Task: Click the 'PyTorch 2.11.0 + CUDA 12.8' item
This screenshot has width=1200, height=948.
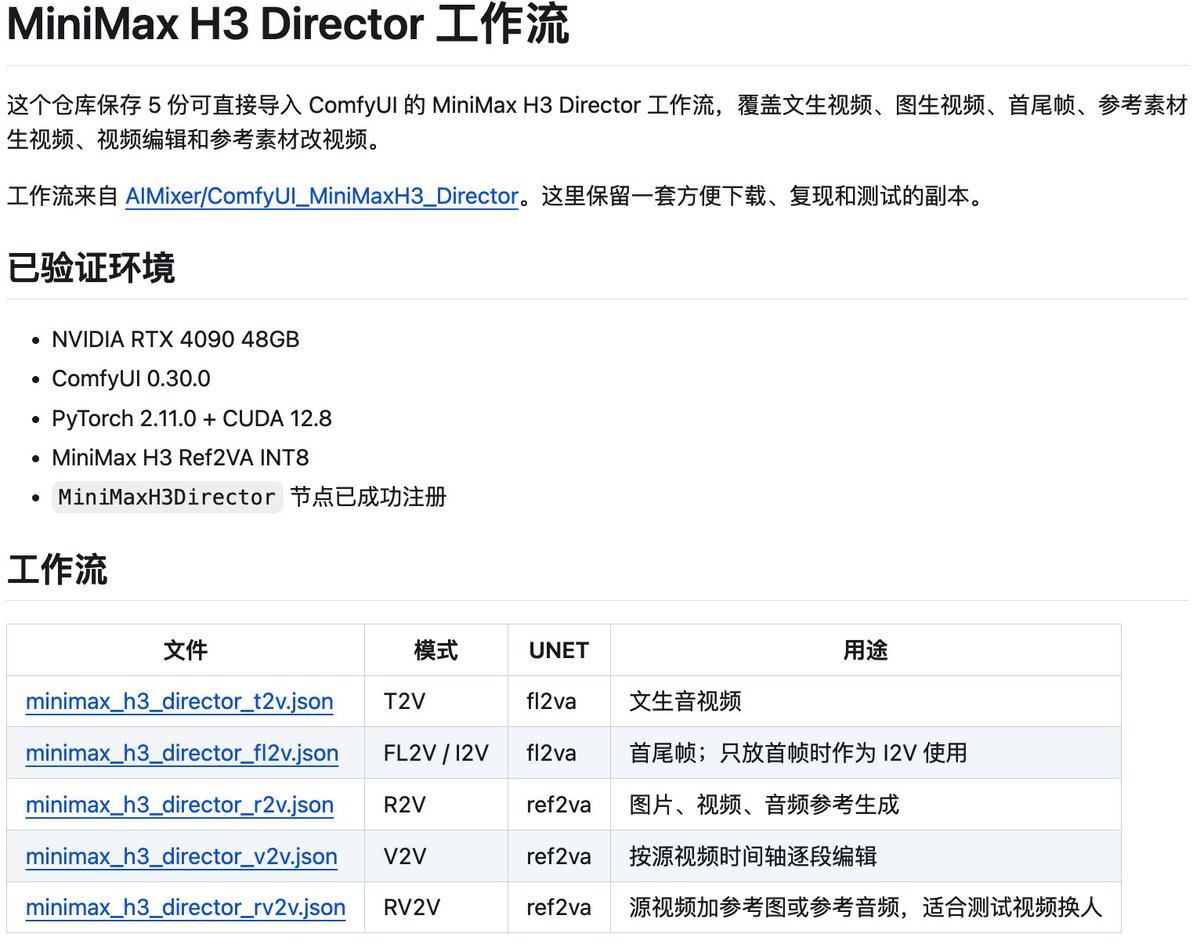Action: point(192,418)
